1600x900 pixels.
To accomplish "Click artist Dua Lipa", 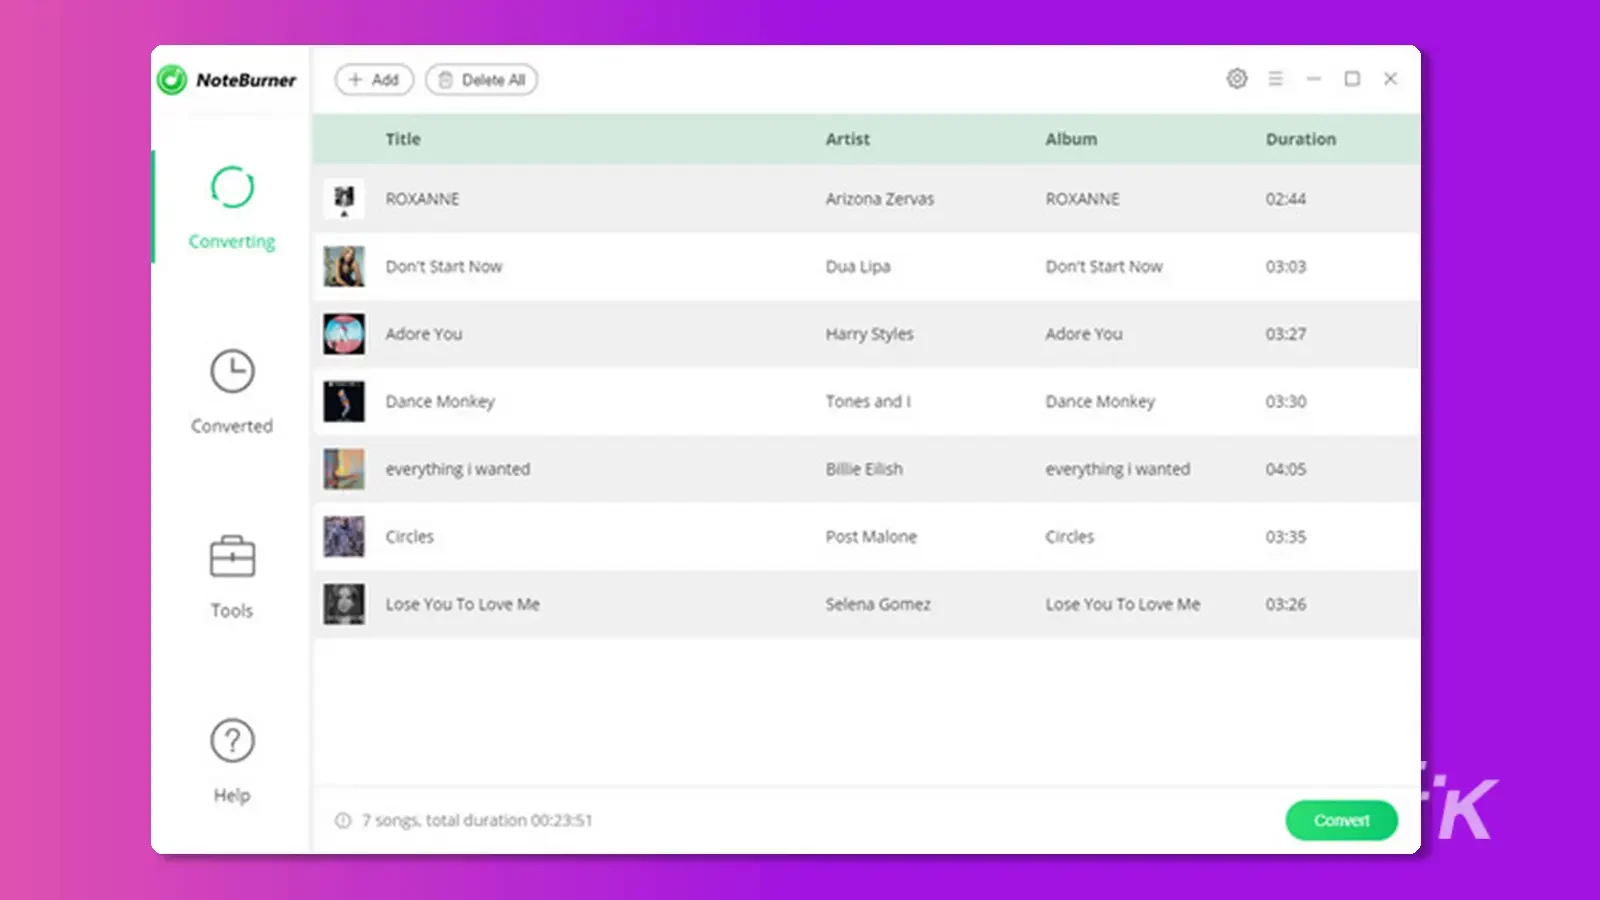I will tap(857, 266).
